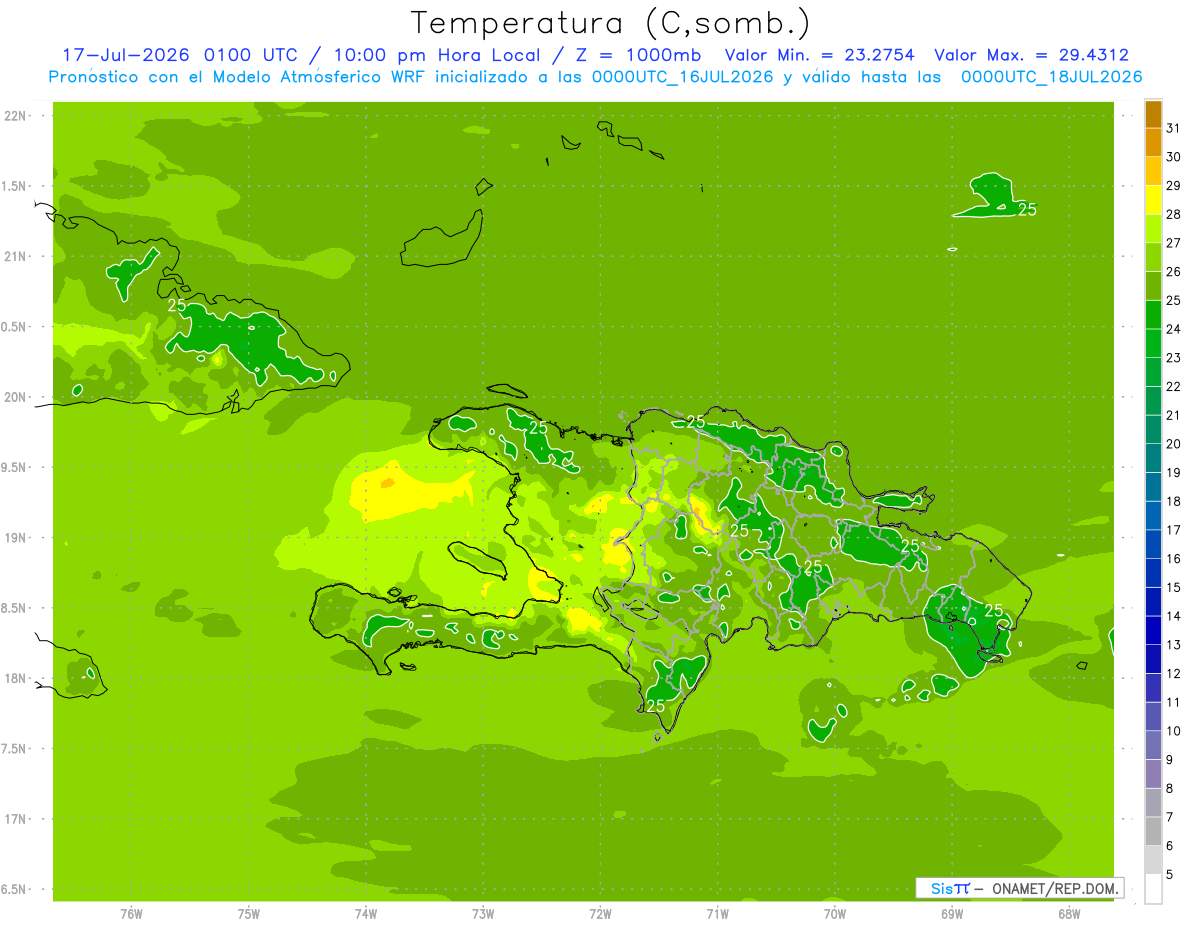Click the legend value 28
1200x927 pixels.
pyautogui.click(x=1173, y=214)
